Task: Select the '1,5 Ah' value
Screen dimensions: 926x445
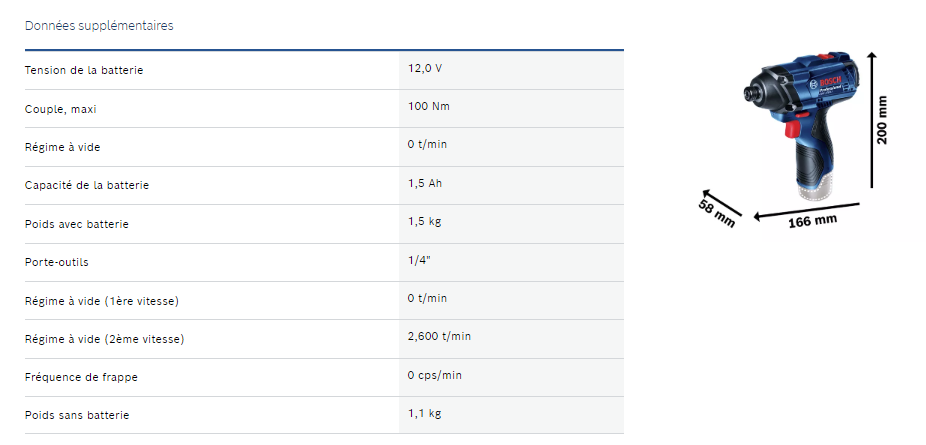Action: (x=425, y=183)
